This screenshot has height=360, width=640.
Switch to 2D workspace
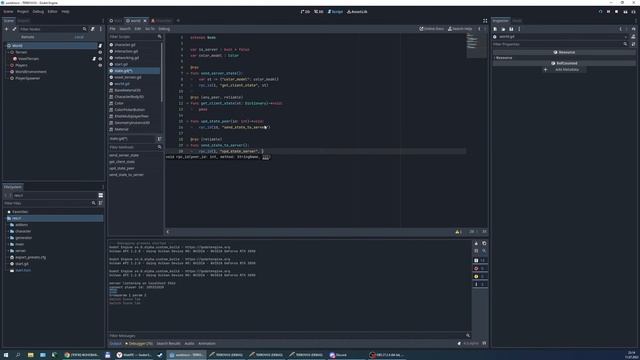(305, 12)
